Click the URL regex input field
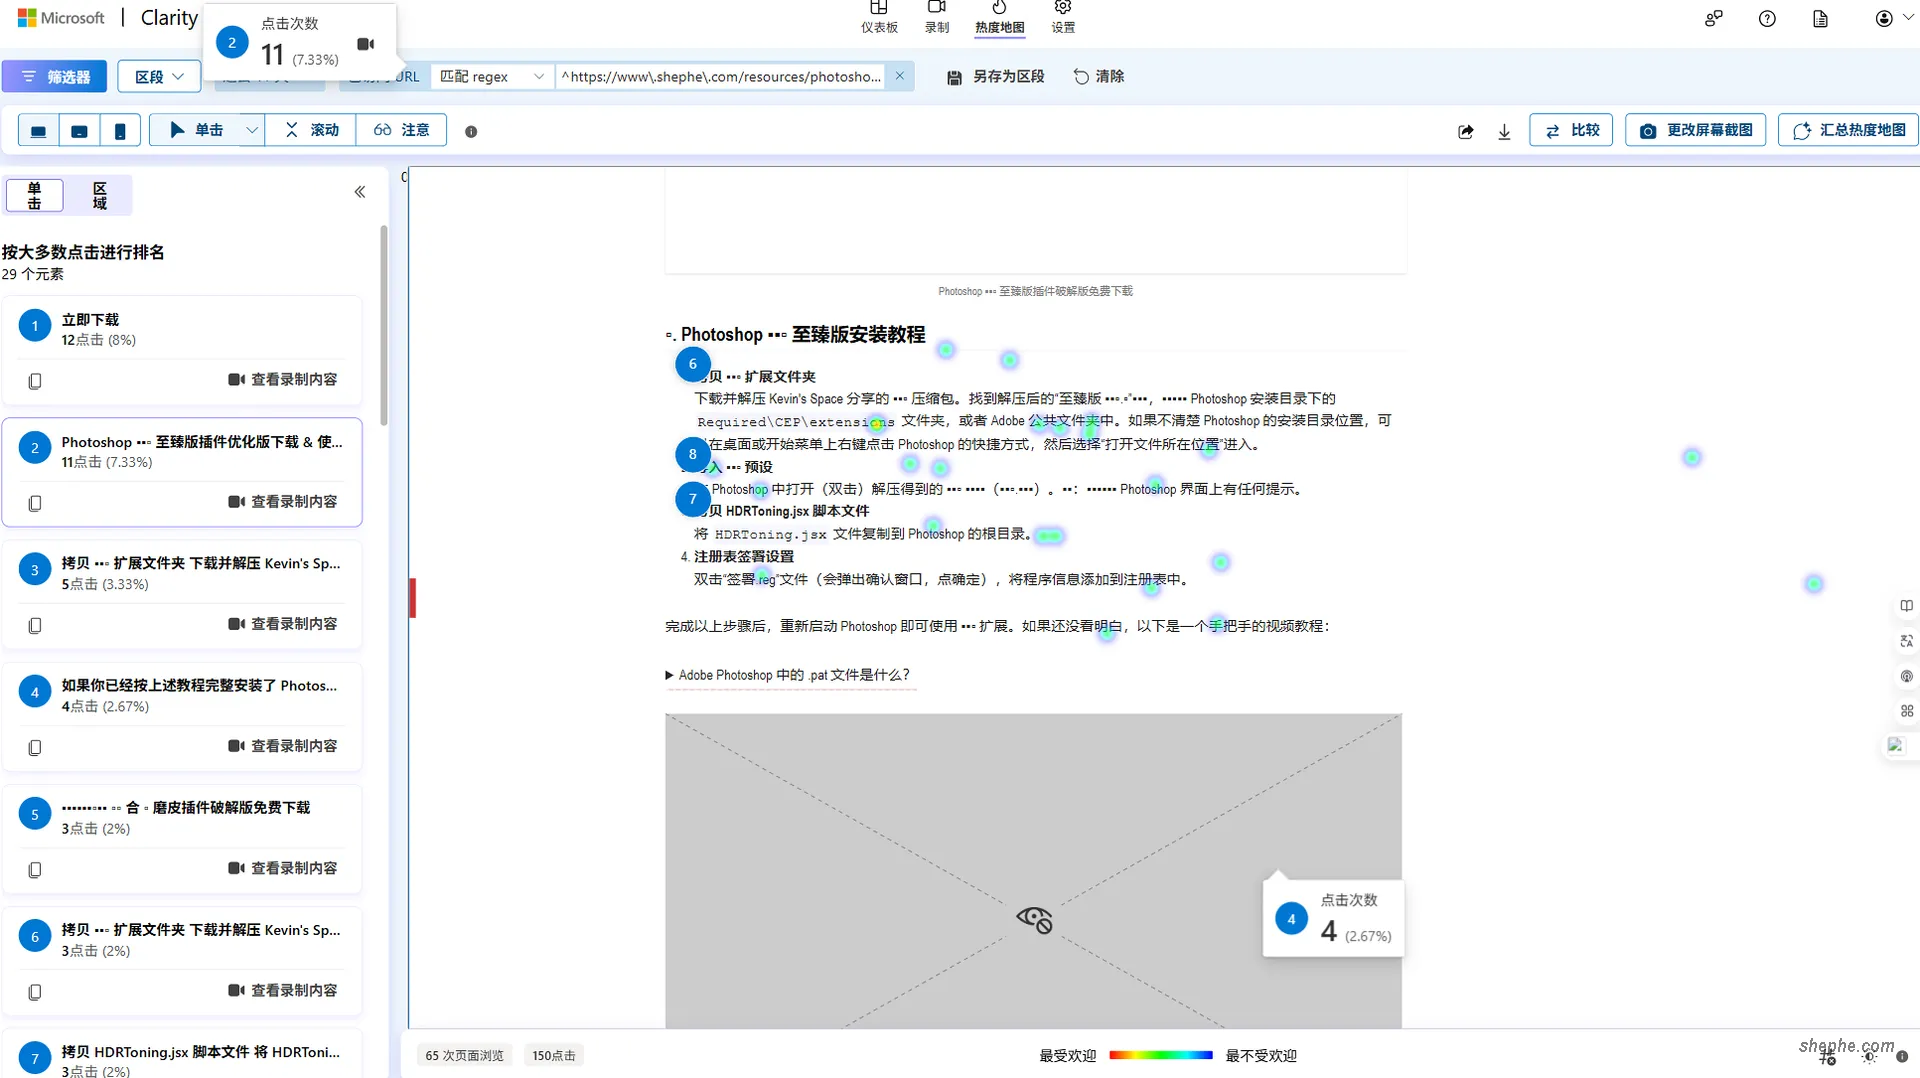The height and width of the screenshot is (1078, 1920). pyautogui.click(x=720, y=76)
